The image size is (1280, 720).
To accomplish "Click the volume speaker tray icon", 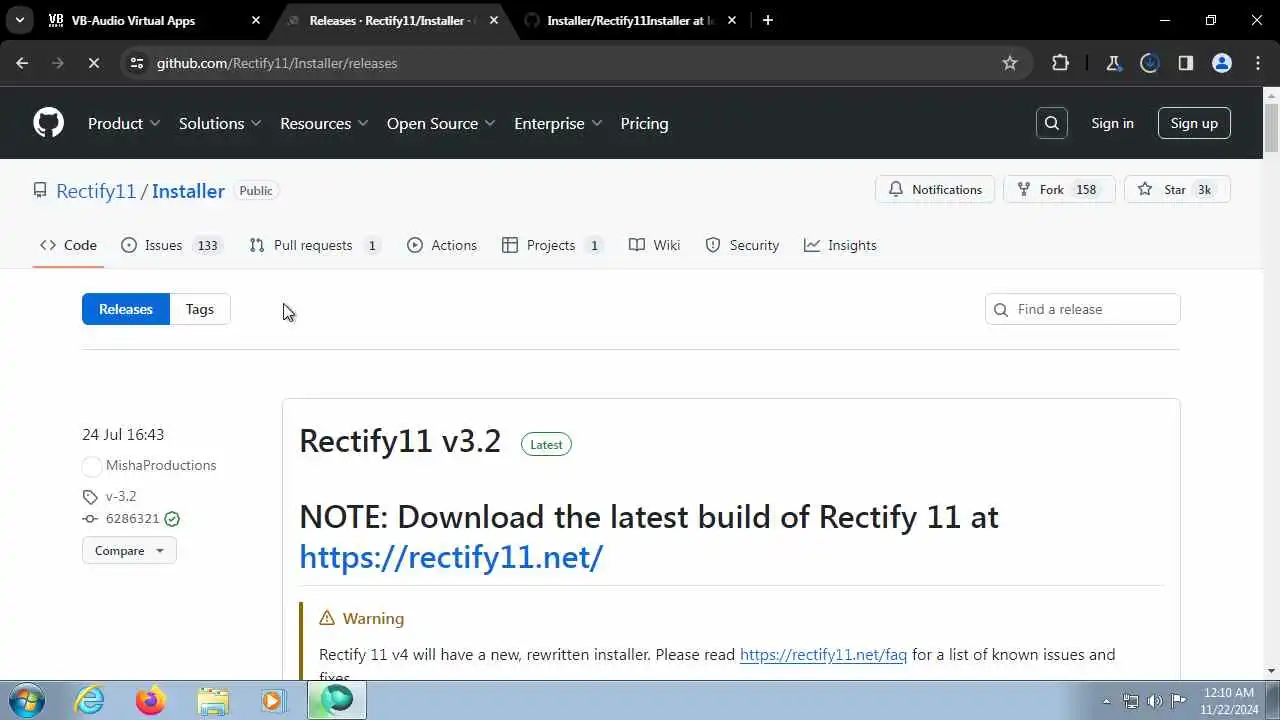I will tap(1155, 701).
